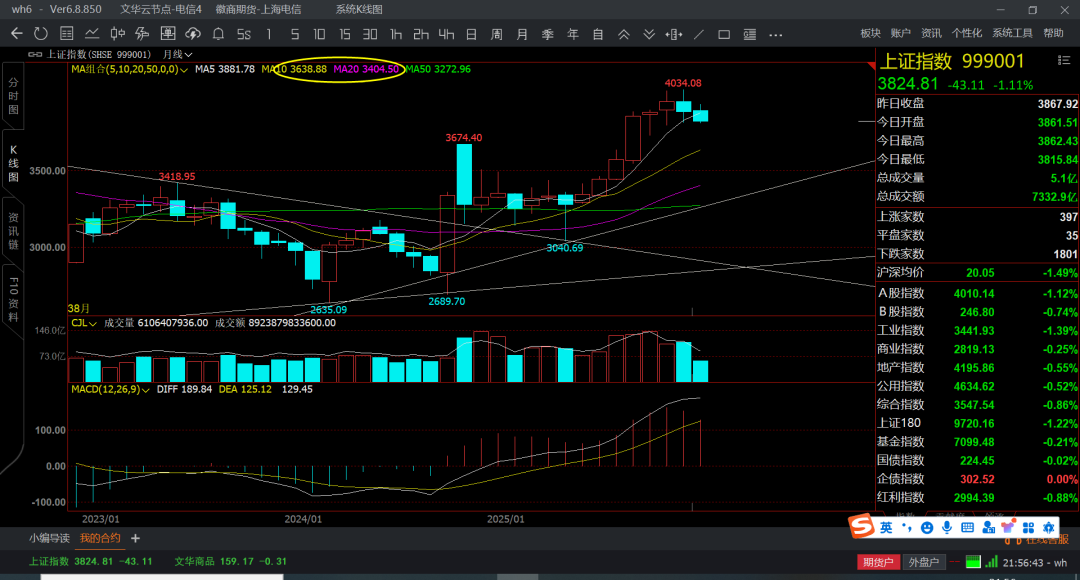Select the 我的合约 bottom tab

click(x=100, y=538)
